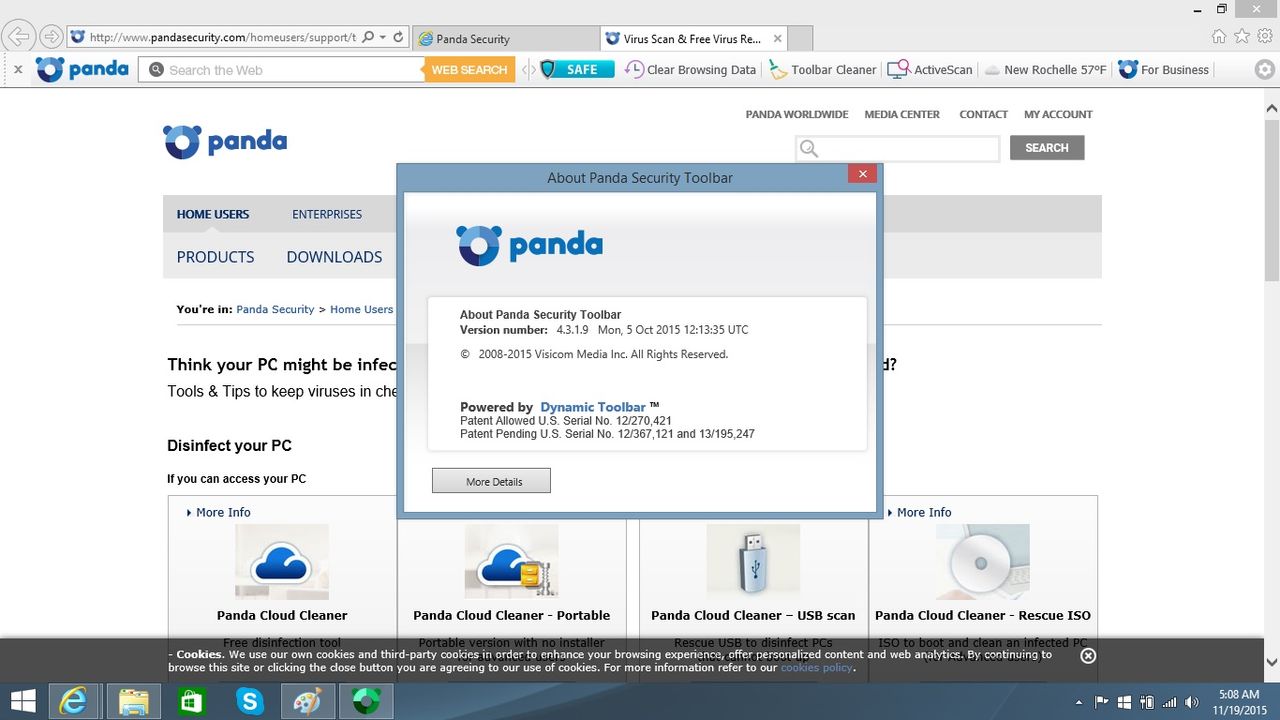Open File Explorer from the taskbar
This screenshot has width=1280, height=720.
(x=133, y=701)
